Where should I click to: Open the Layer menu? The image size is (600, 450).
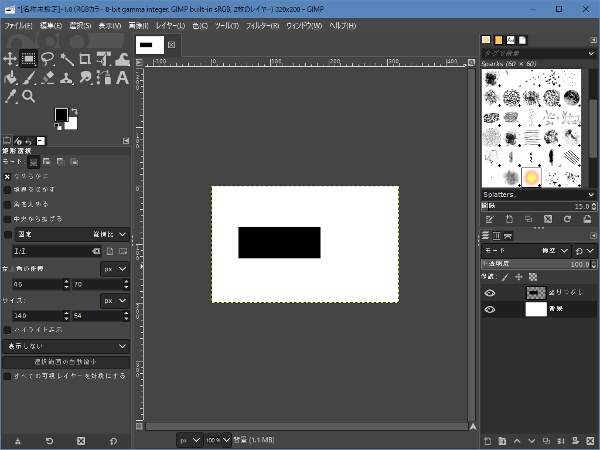pos(167,25)
